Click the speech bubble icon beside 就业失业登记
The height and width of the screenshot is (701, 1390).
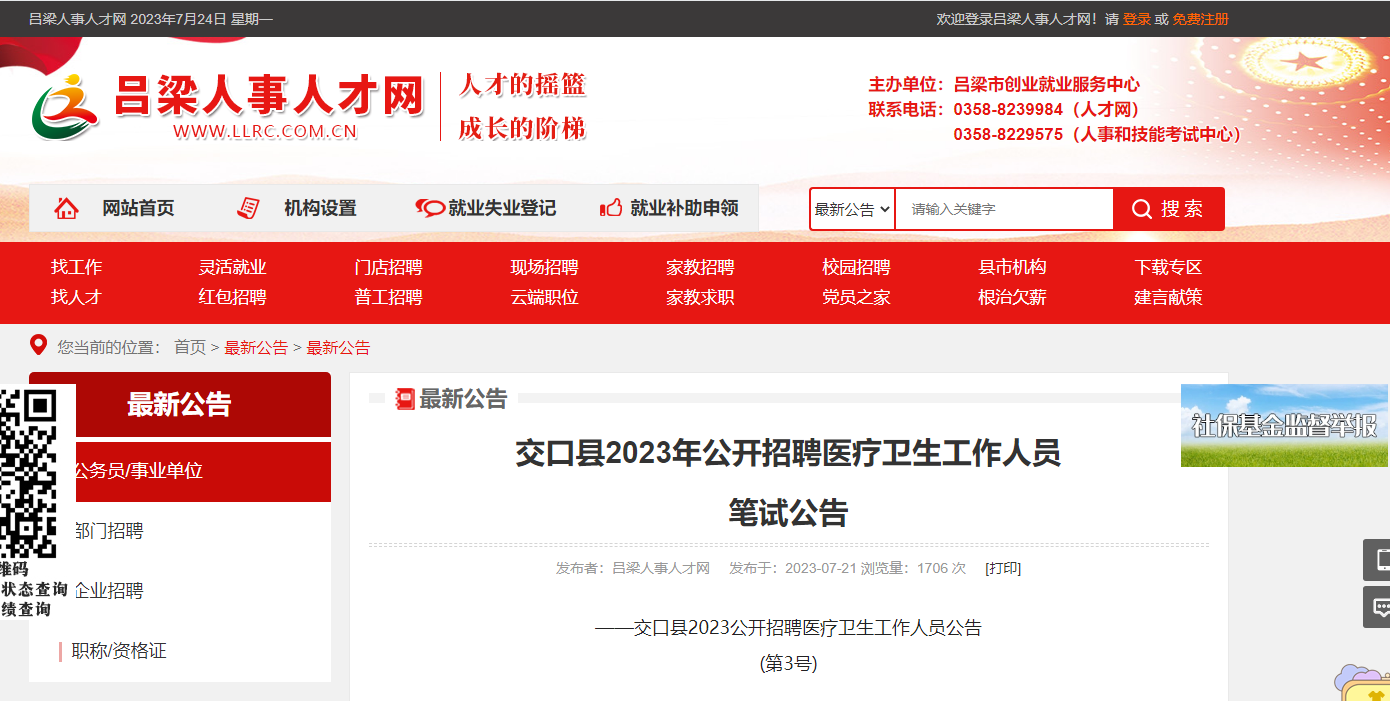430,208
